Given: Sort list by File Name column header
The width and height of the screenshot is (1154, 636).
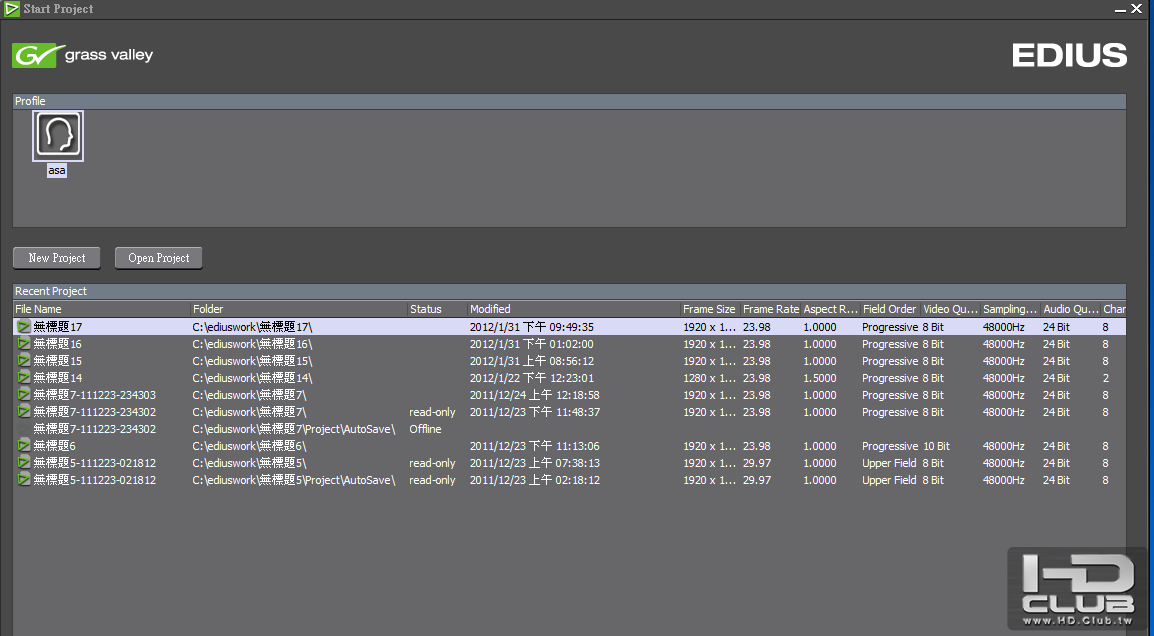Looking at the screenshot, I should (100, 310).
